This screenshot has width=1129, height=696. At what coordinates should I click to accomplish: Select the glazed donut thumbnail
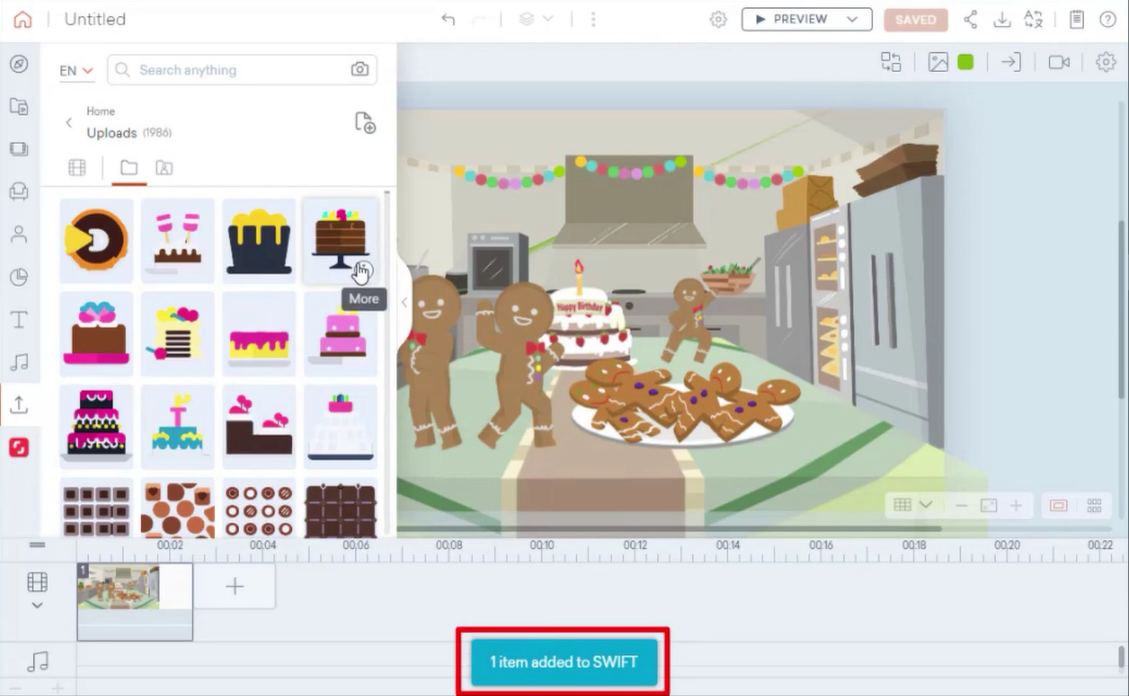point(96,240)
